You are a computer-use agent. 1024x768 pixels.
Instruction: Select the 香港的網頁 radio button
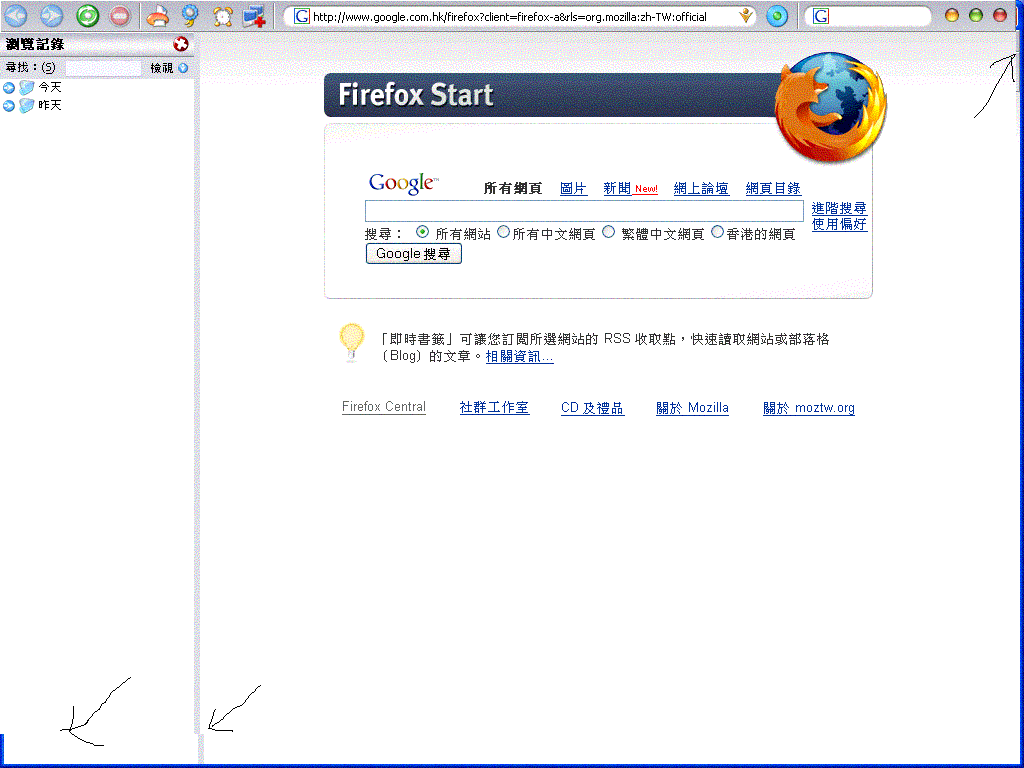[717, 232]
